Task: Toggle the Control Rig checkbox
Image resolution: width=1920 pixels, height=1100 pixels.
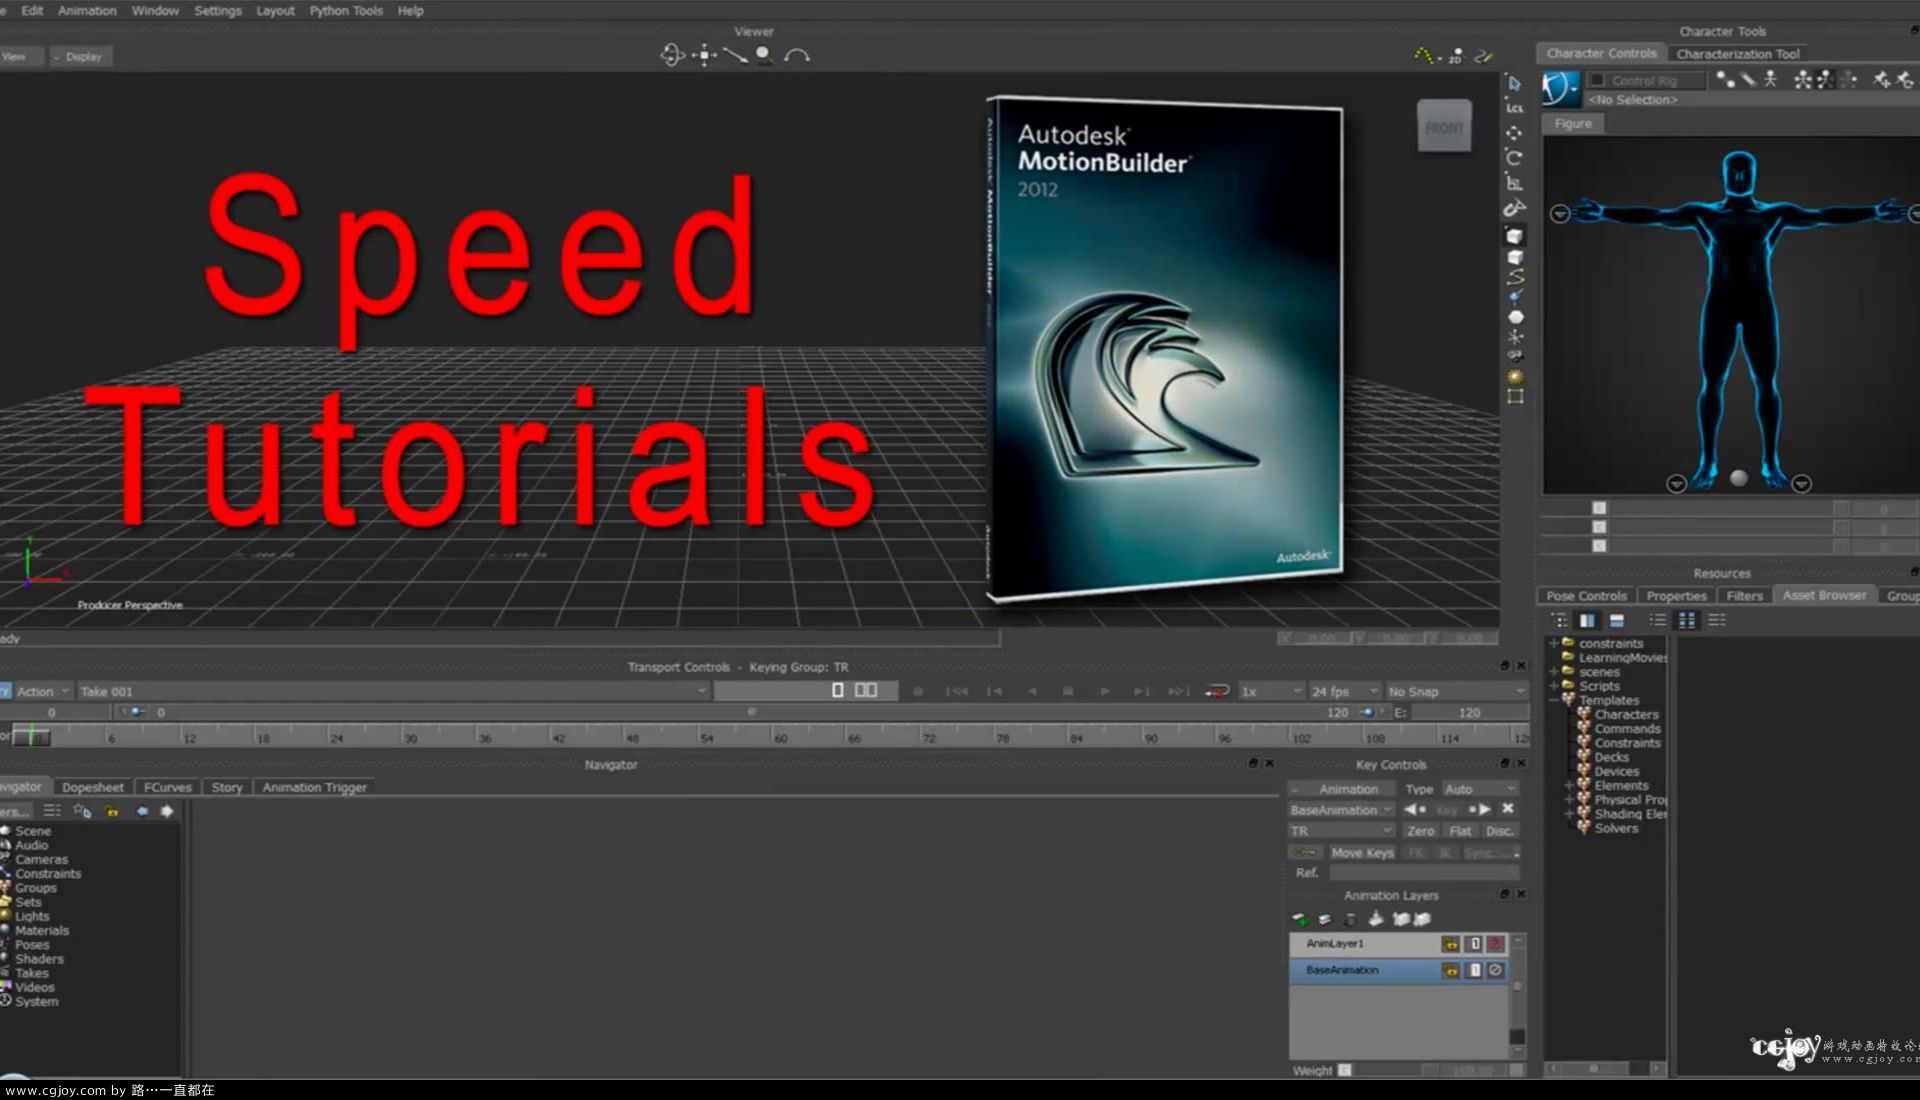Action: point(1597,80)
